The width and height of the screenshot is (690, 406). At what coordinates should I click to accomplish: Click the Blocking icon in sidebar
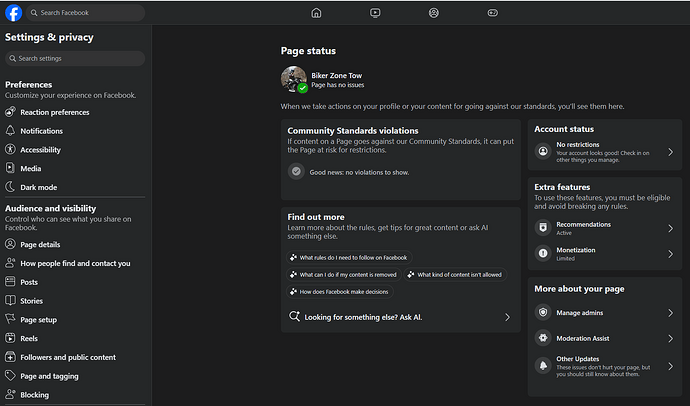pos(10,394)
